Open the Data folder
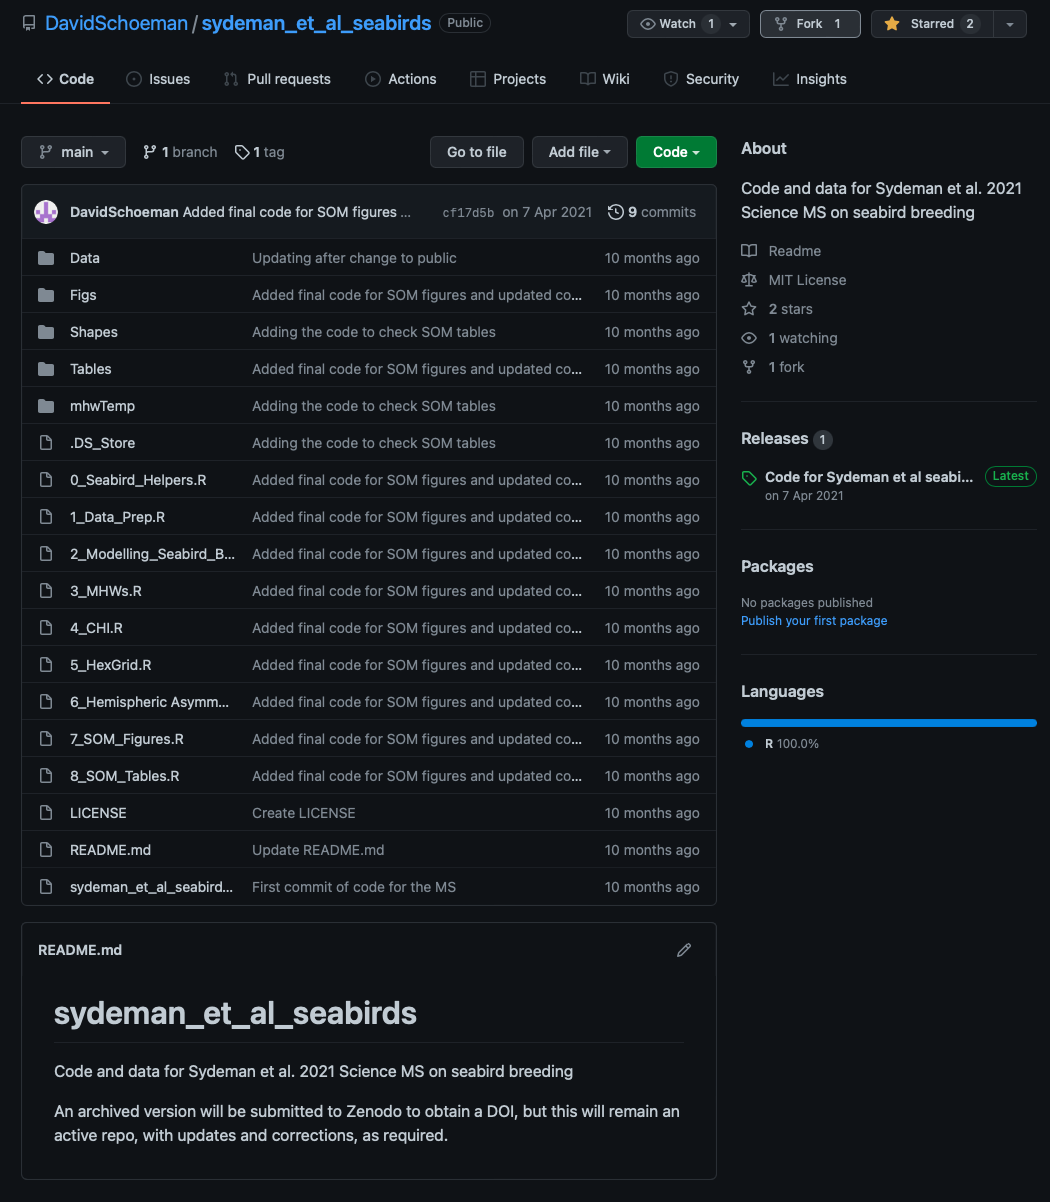This screenshot has height=1202, width=1050. pos(85,258)
